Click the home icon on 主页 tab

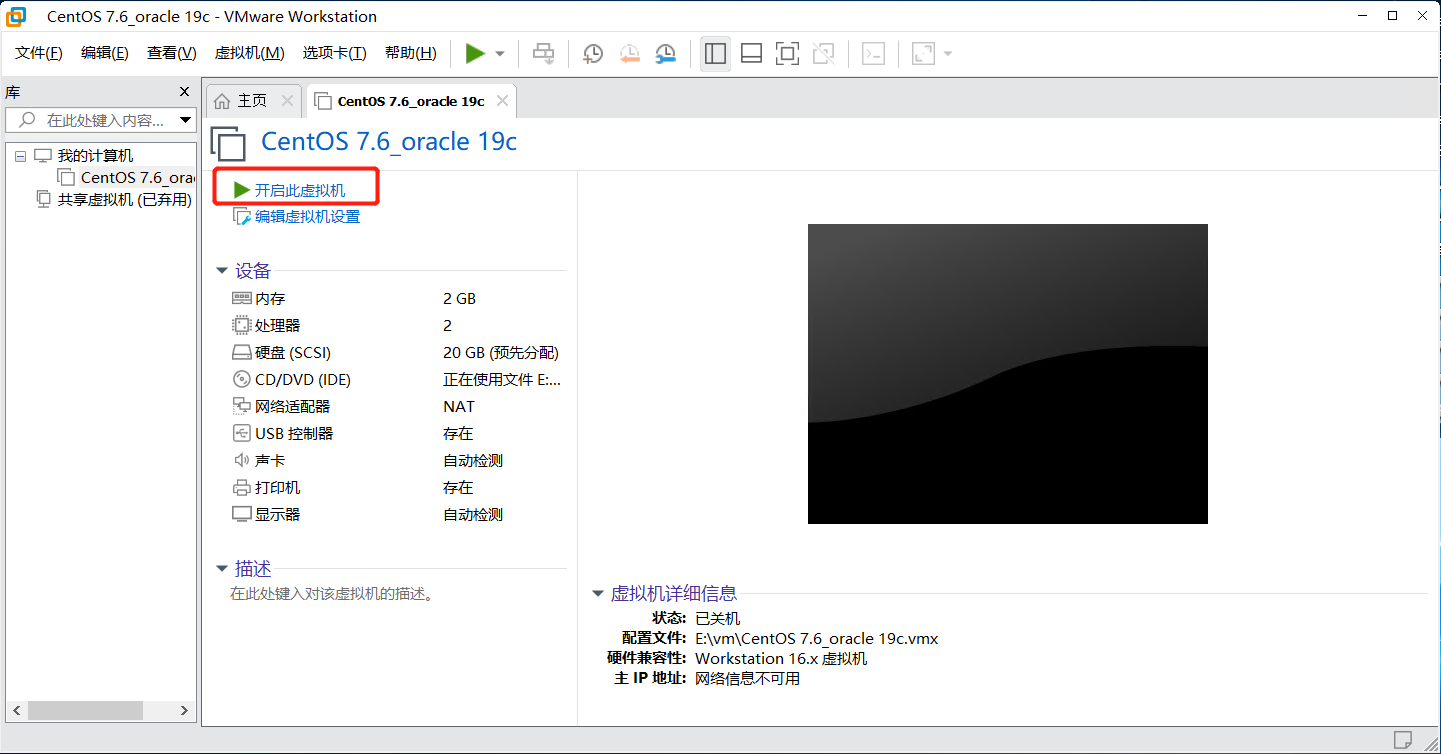(222, 101)
